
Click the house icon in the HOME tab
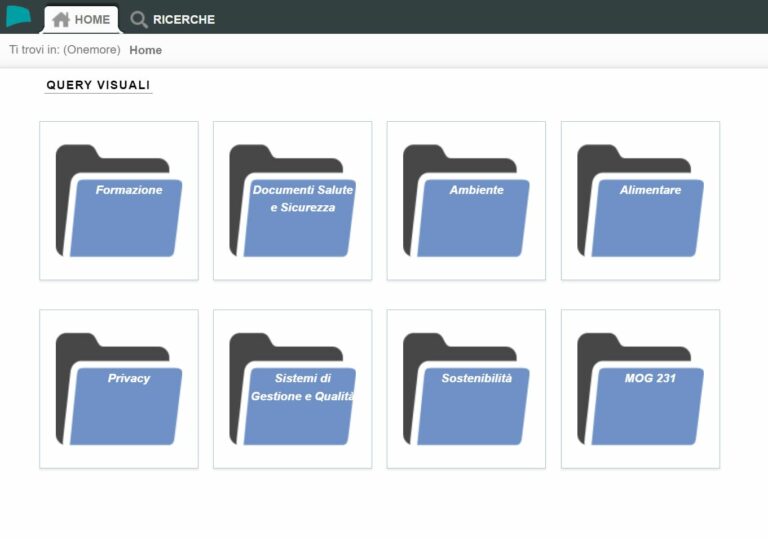pyautogui.click(x=61, y=19)
